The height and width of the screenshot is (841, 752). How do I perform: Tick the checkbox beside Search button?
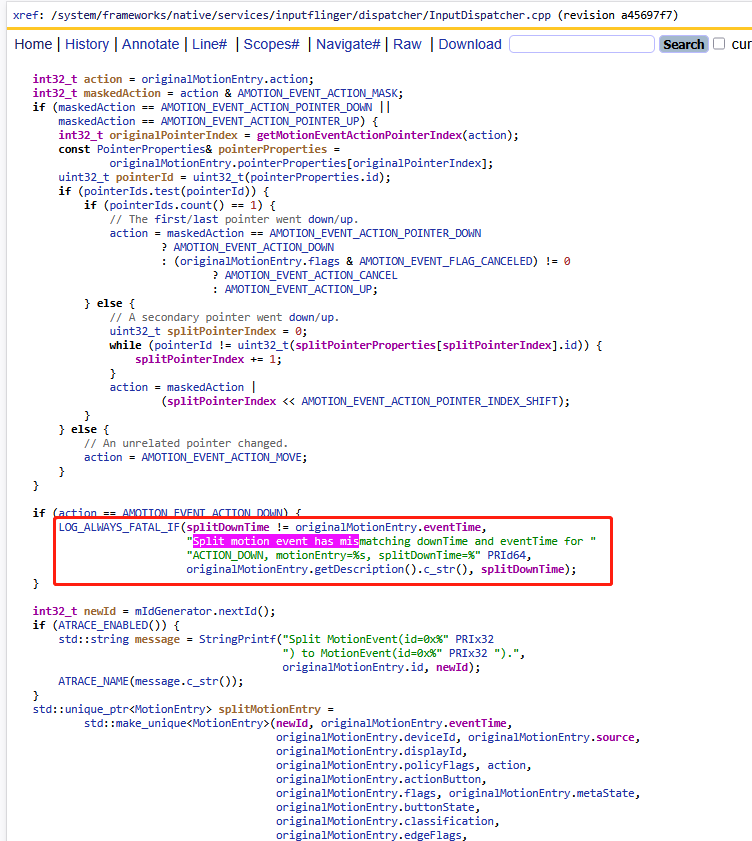click(x=719, y=43)
